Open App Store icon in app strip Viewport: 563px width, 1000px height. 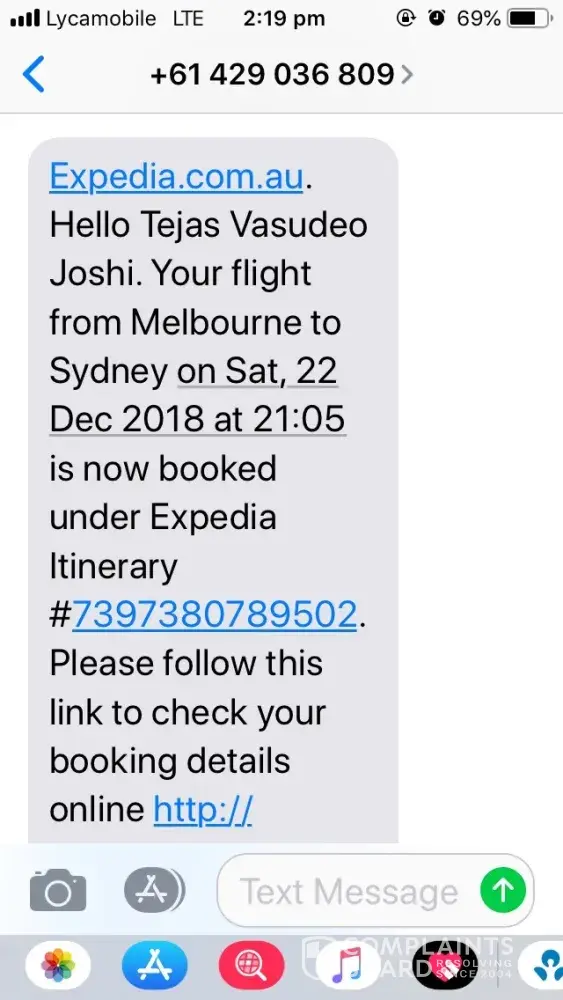155,966
